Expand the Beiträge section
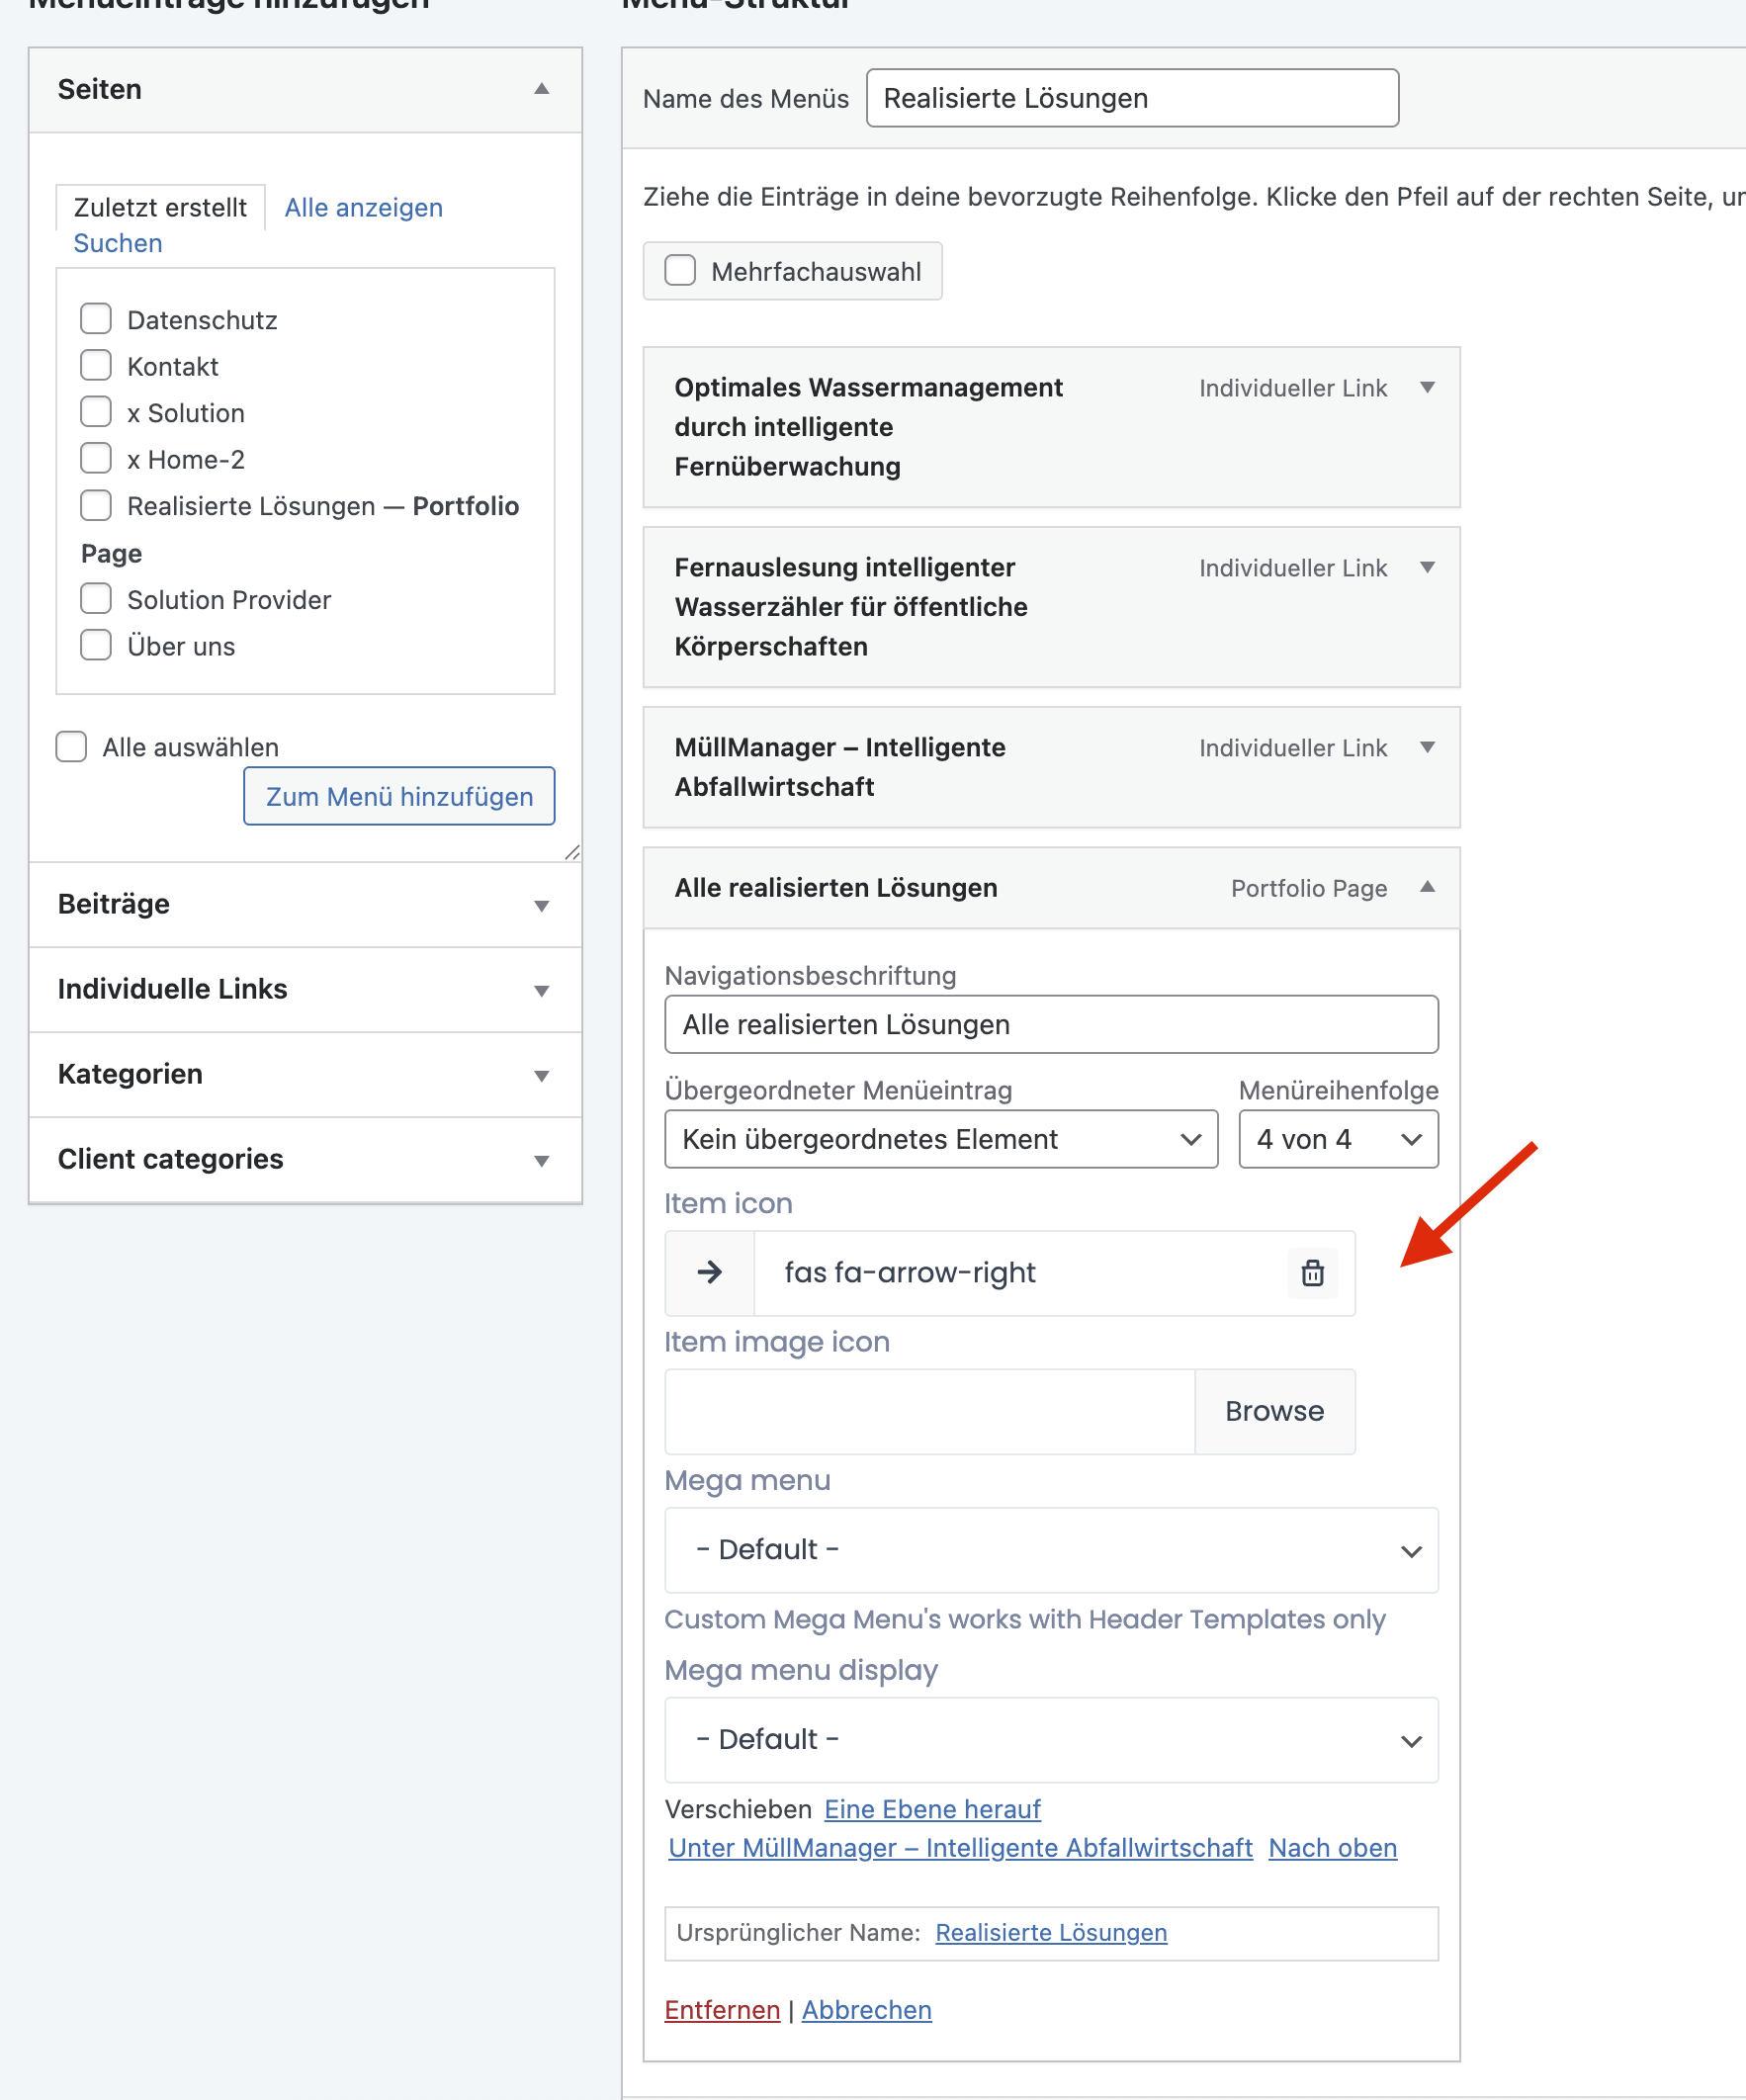The image size is (1746, 2100). click(x=541, y=905)
